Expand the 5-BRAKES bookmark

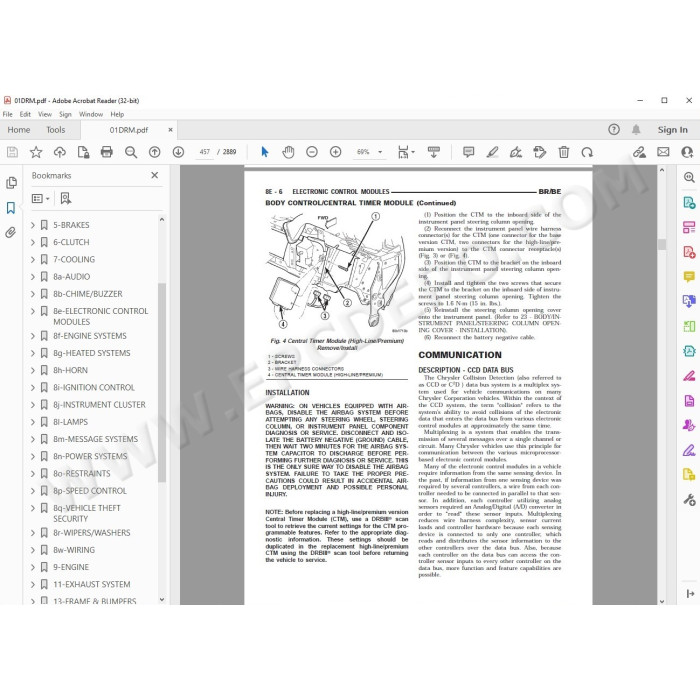coord(33,225)
